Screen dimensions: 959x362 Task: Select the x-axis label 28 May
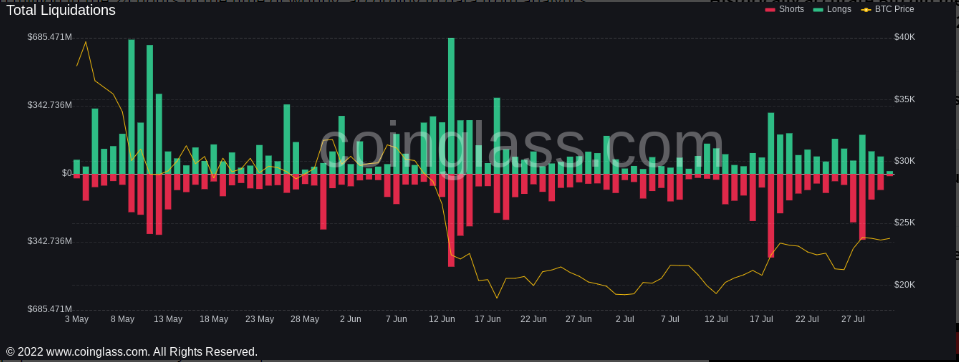click(305, 319)
